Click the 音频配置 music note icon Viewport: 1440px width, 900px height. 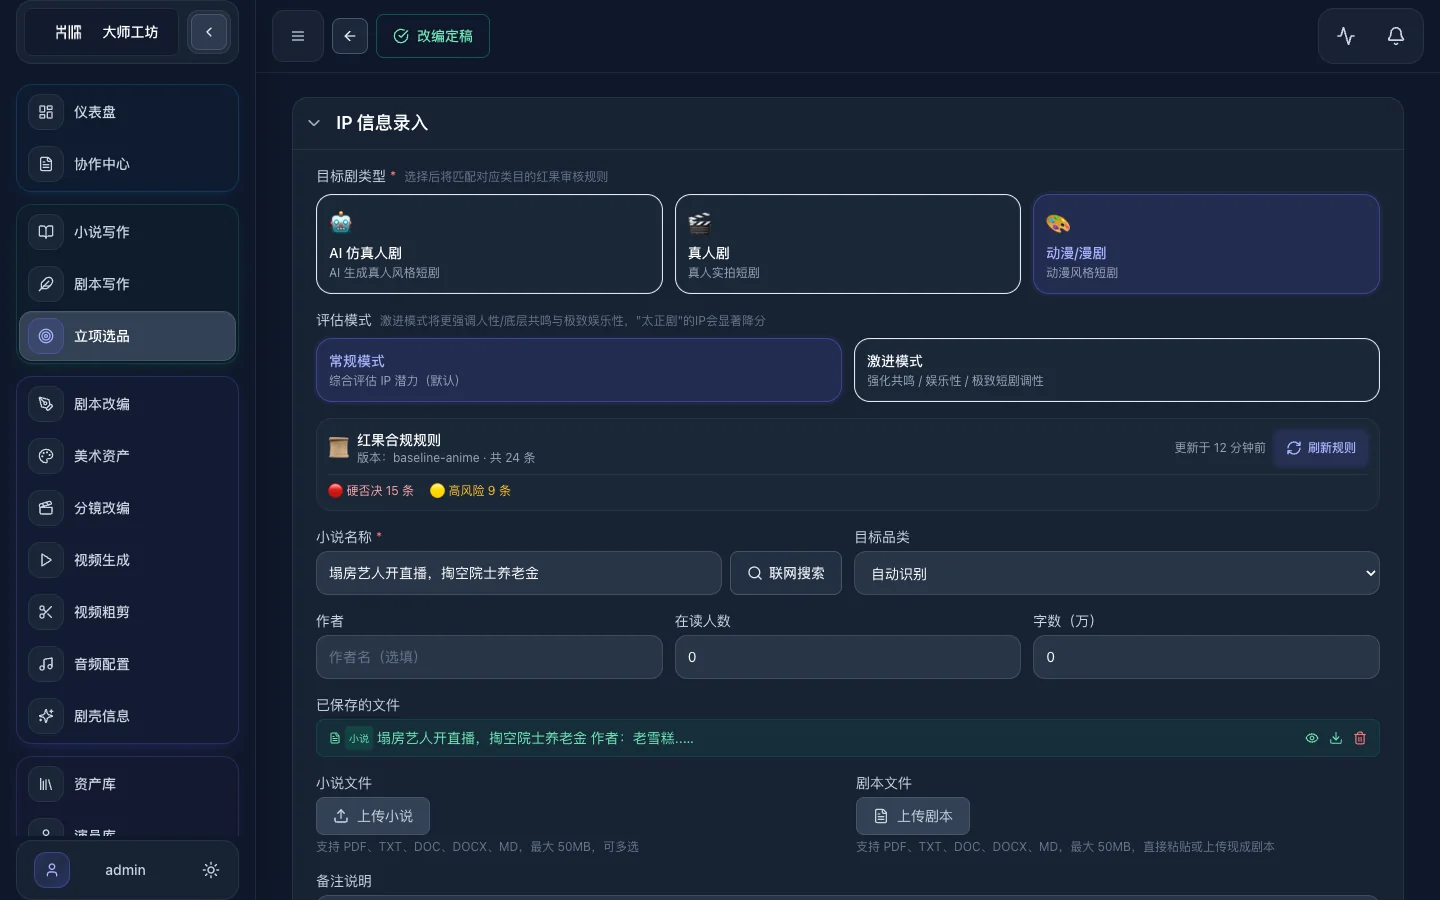pos(46,664)
